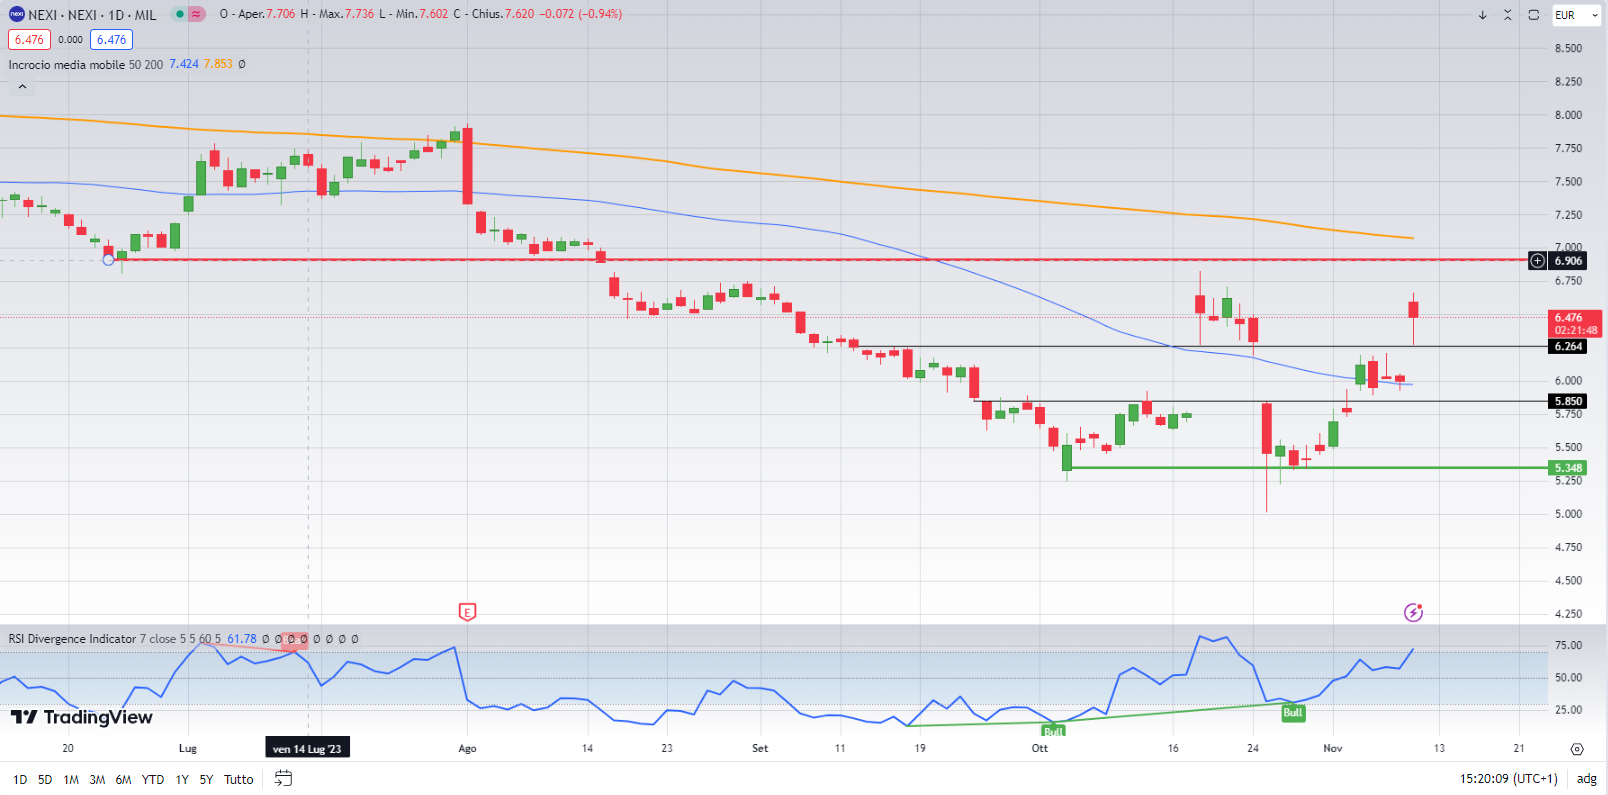Screen dimensions: 1608x795
Task: Click the RSI 75.00 scale value
Action: click(1568, 645)
